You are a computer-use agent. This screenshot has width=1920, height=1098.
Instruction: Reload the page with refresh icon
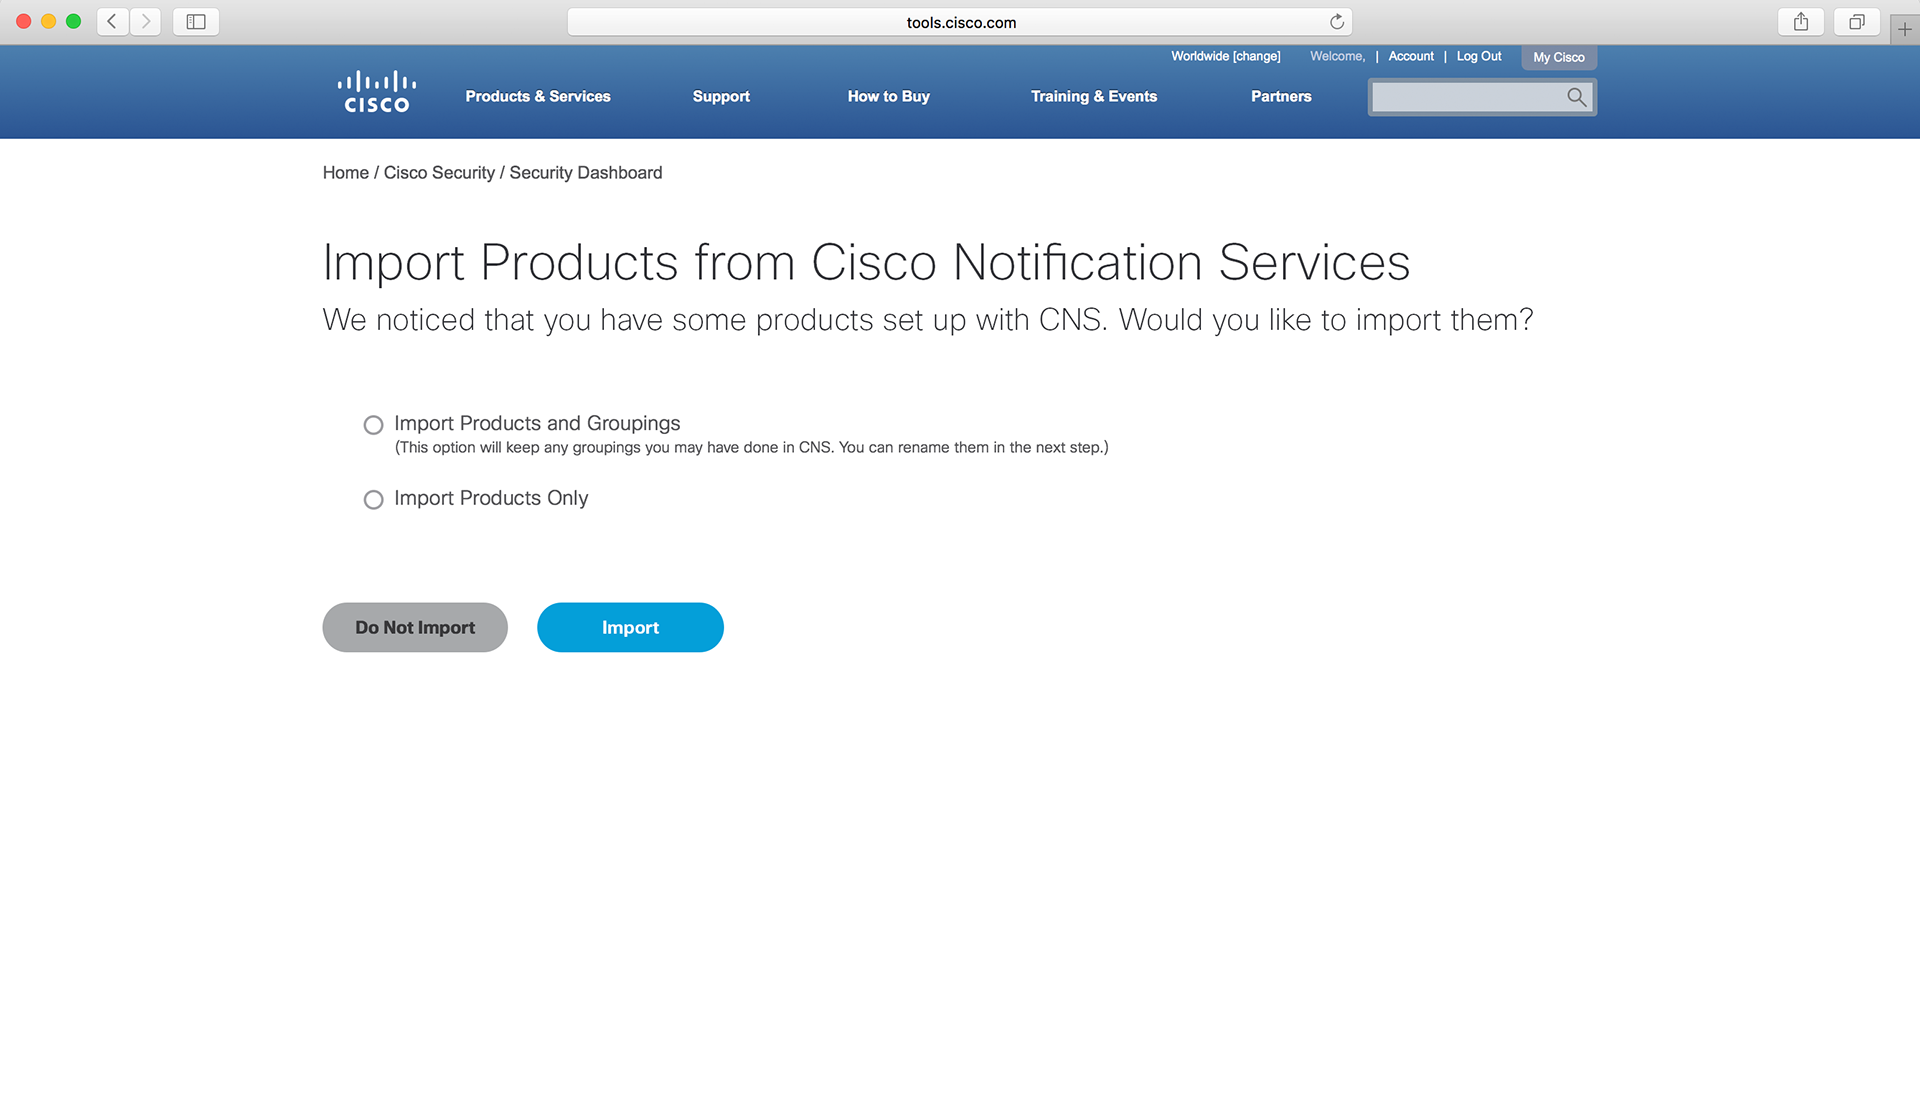point(1336,22)
